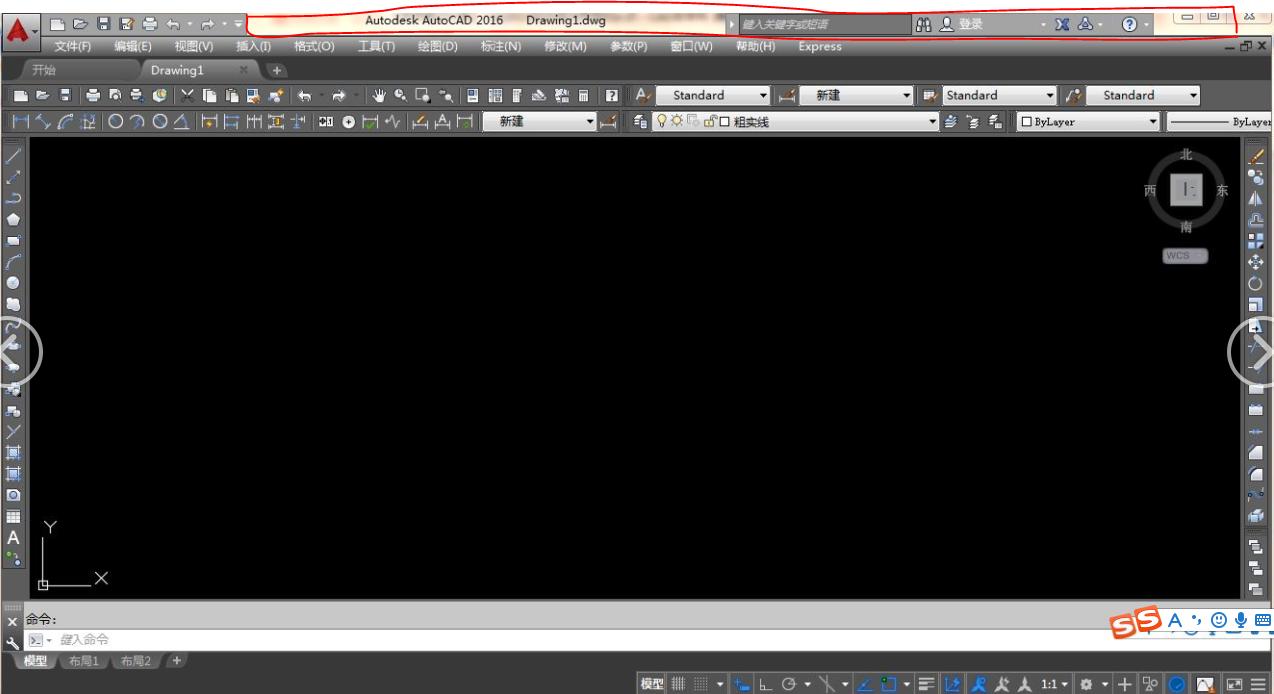Click the WCS button under the ViewCube

coord(1185,256)
